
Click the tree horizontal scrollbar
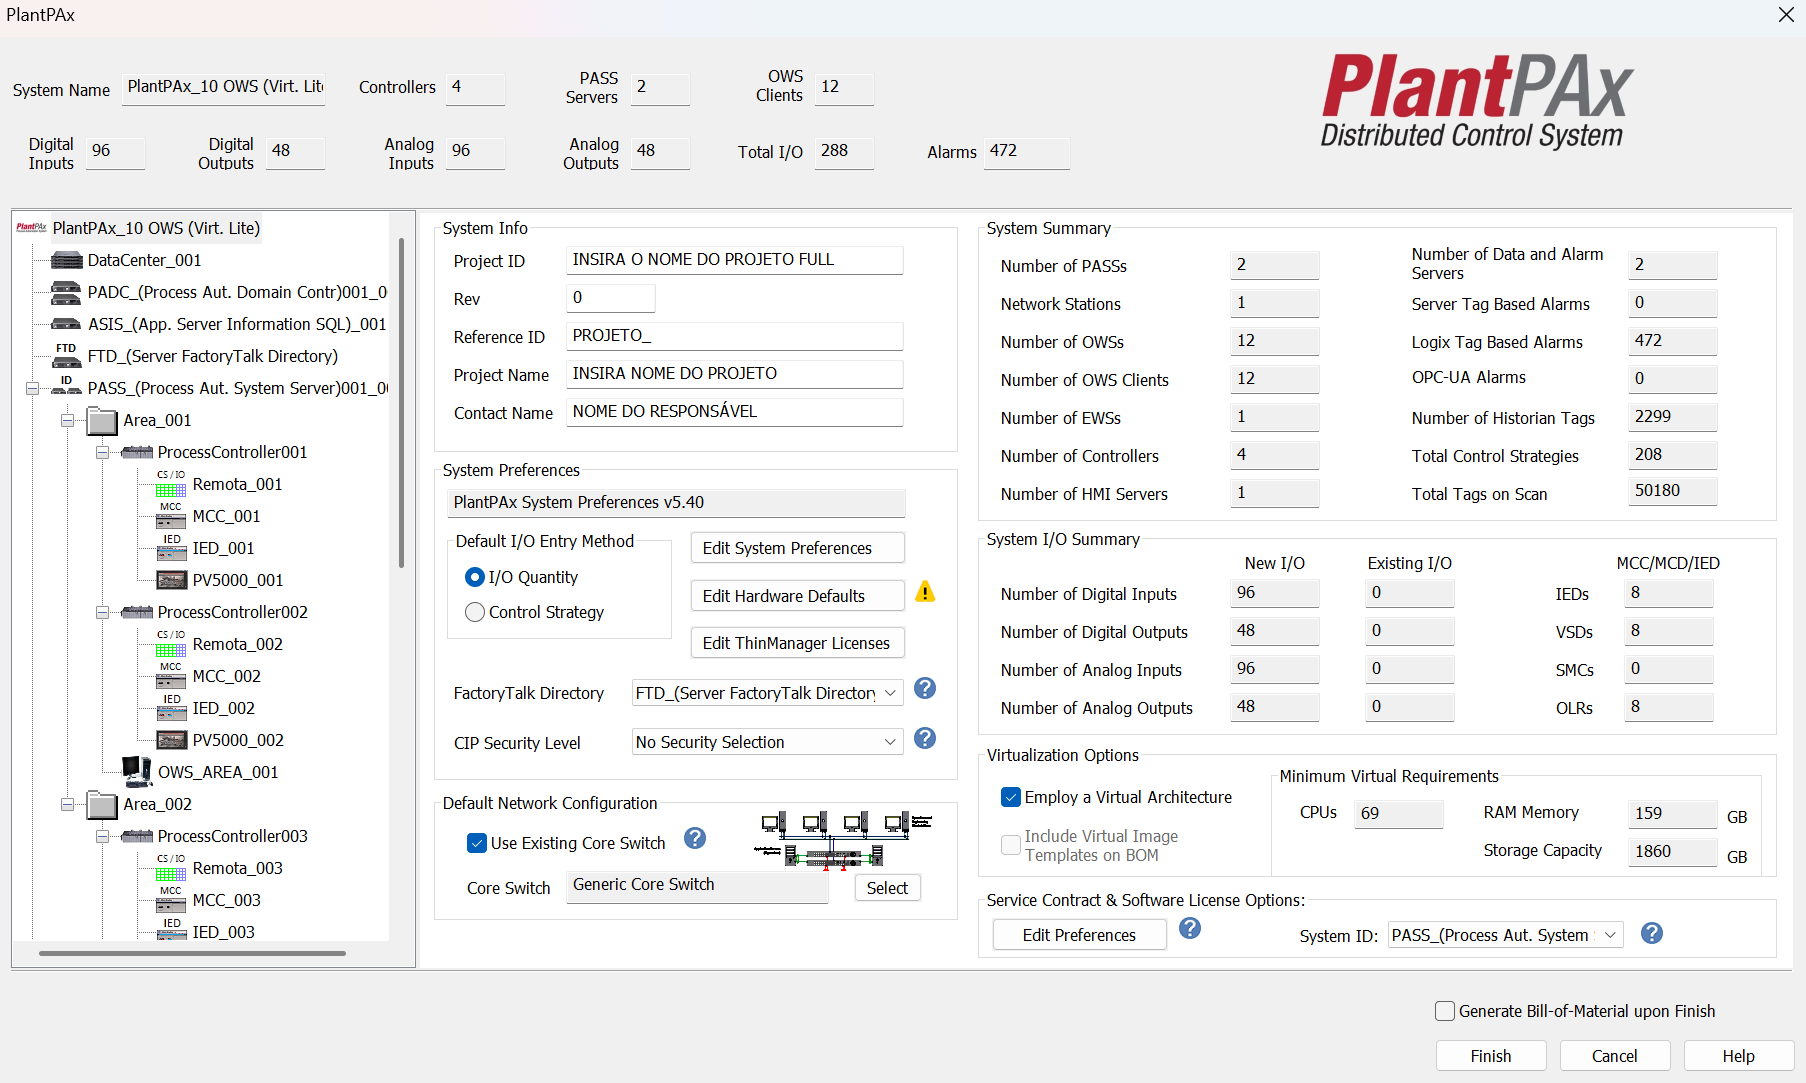pos(192,953)
